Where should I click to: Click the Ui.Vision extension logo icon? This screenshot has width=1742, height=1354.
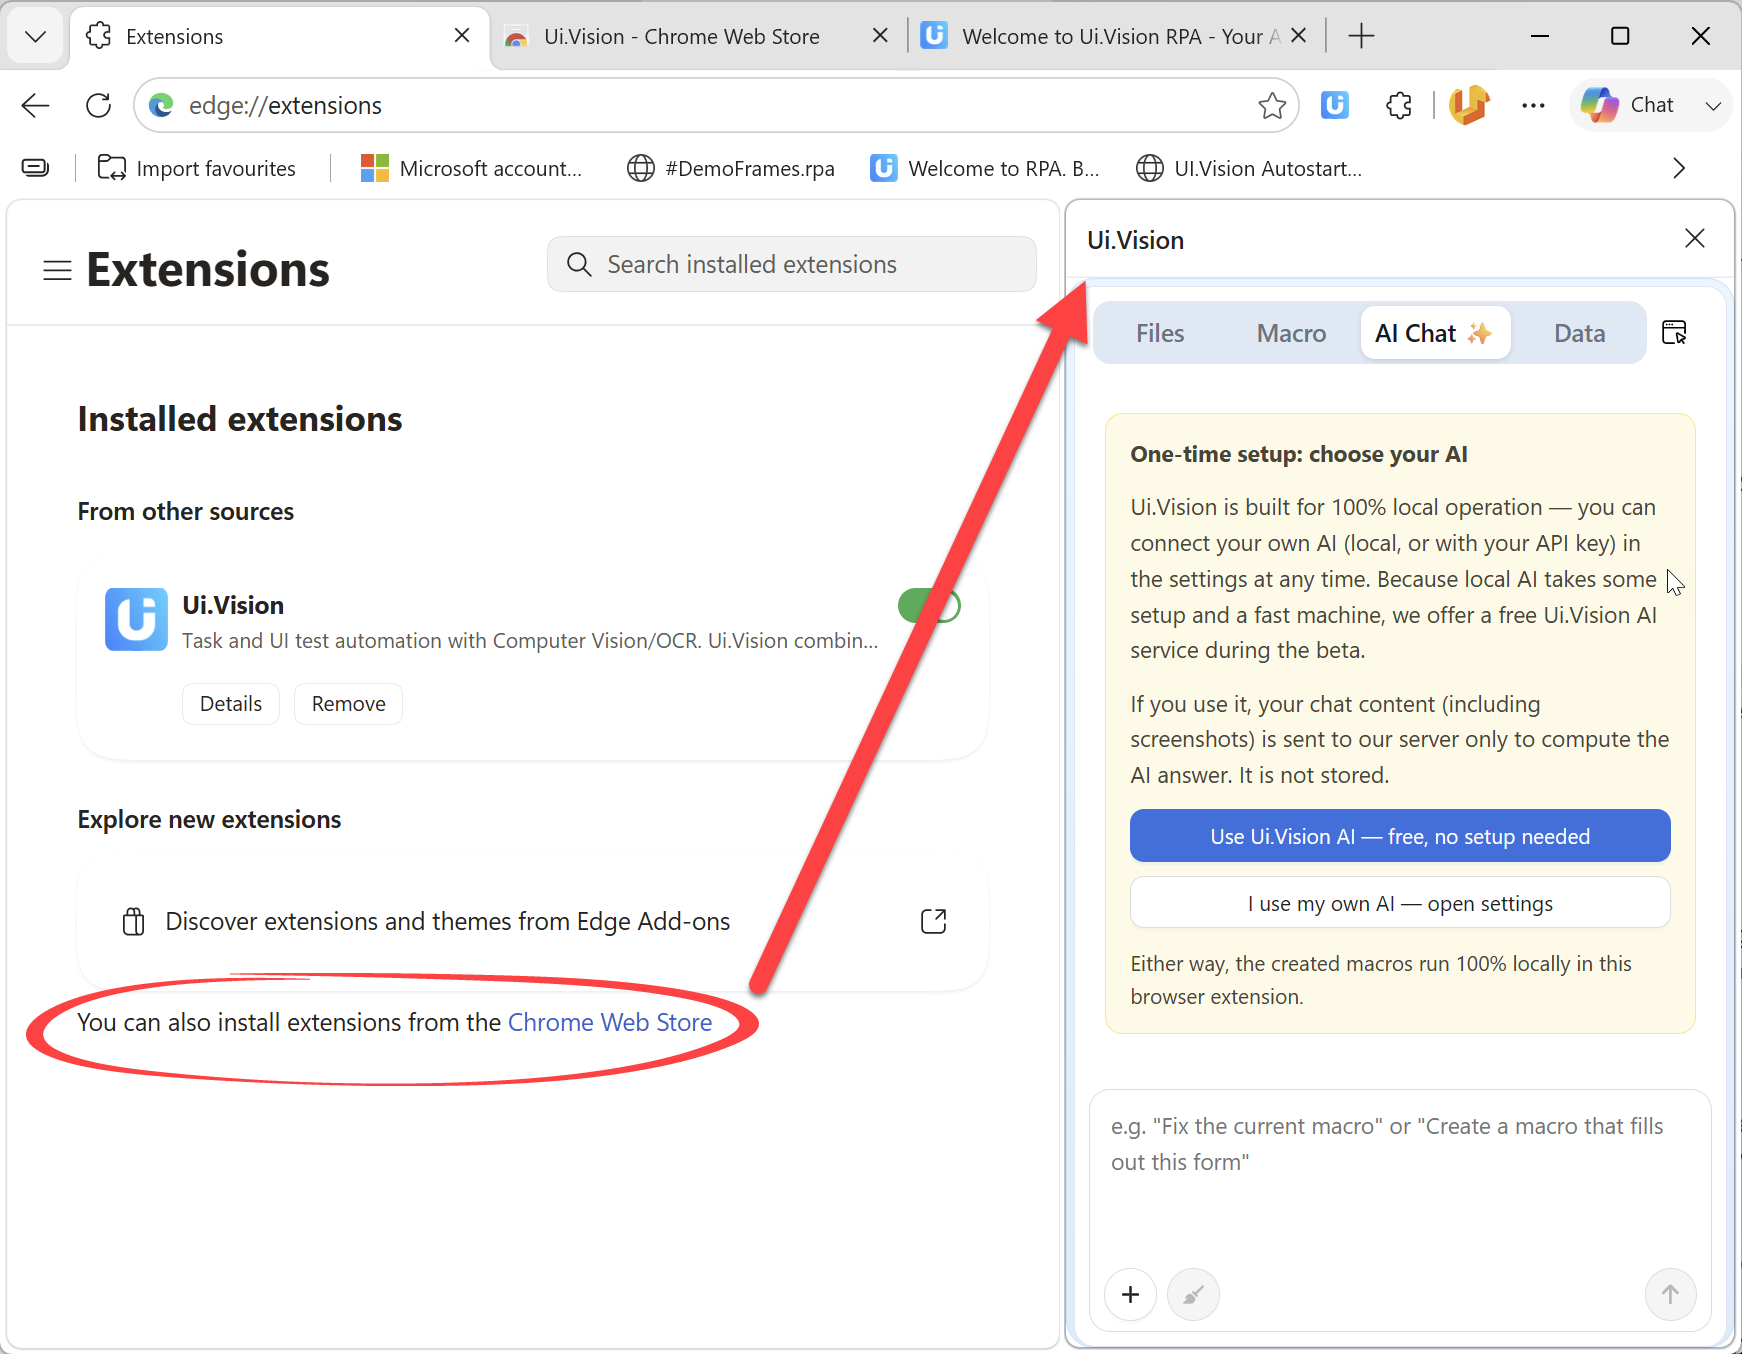pyautogui.click(x=137, y=619)
